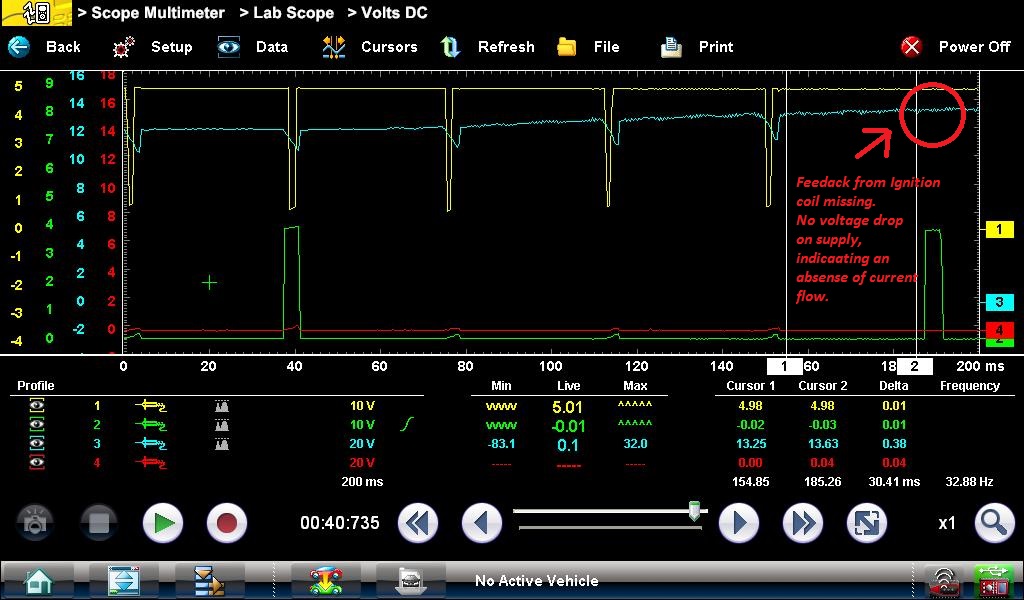Hide channel 3 using its eye icon
Image resolution: width=1024 pixels, height=600 pixels.
pos(37,443)
